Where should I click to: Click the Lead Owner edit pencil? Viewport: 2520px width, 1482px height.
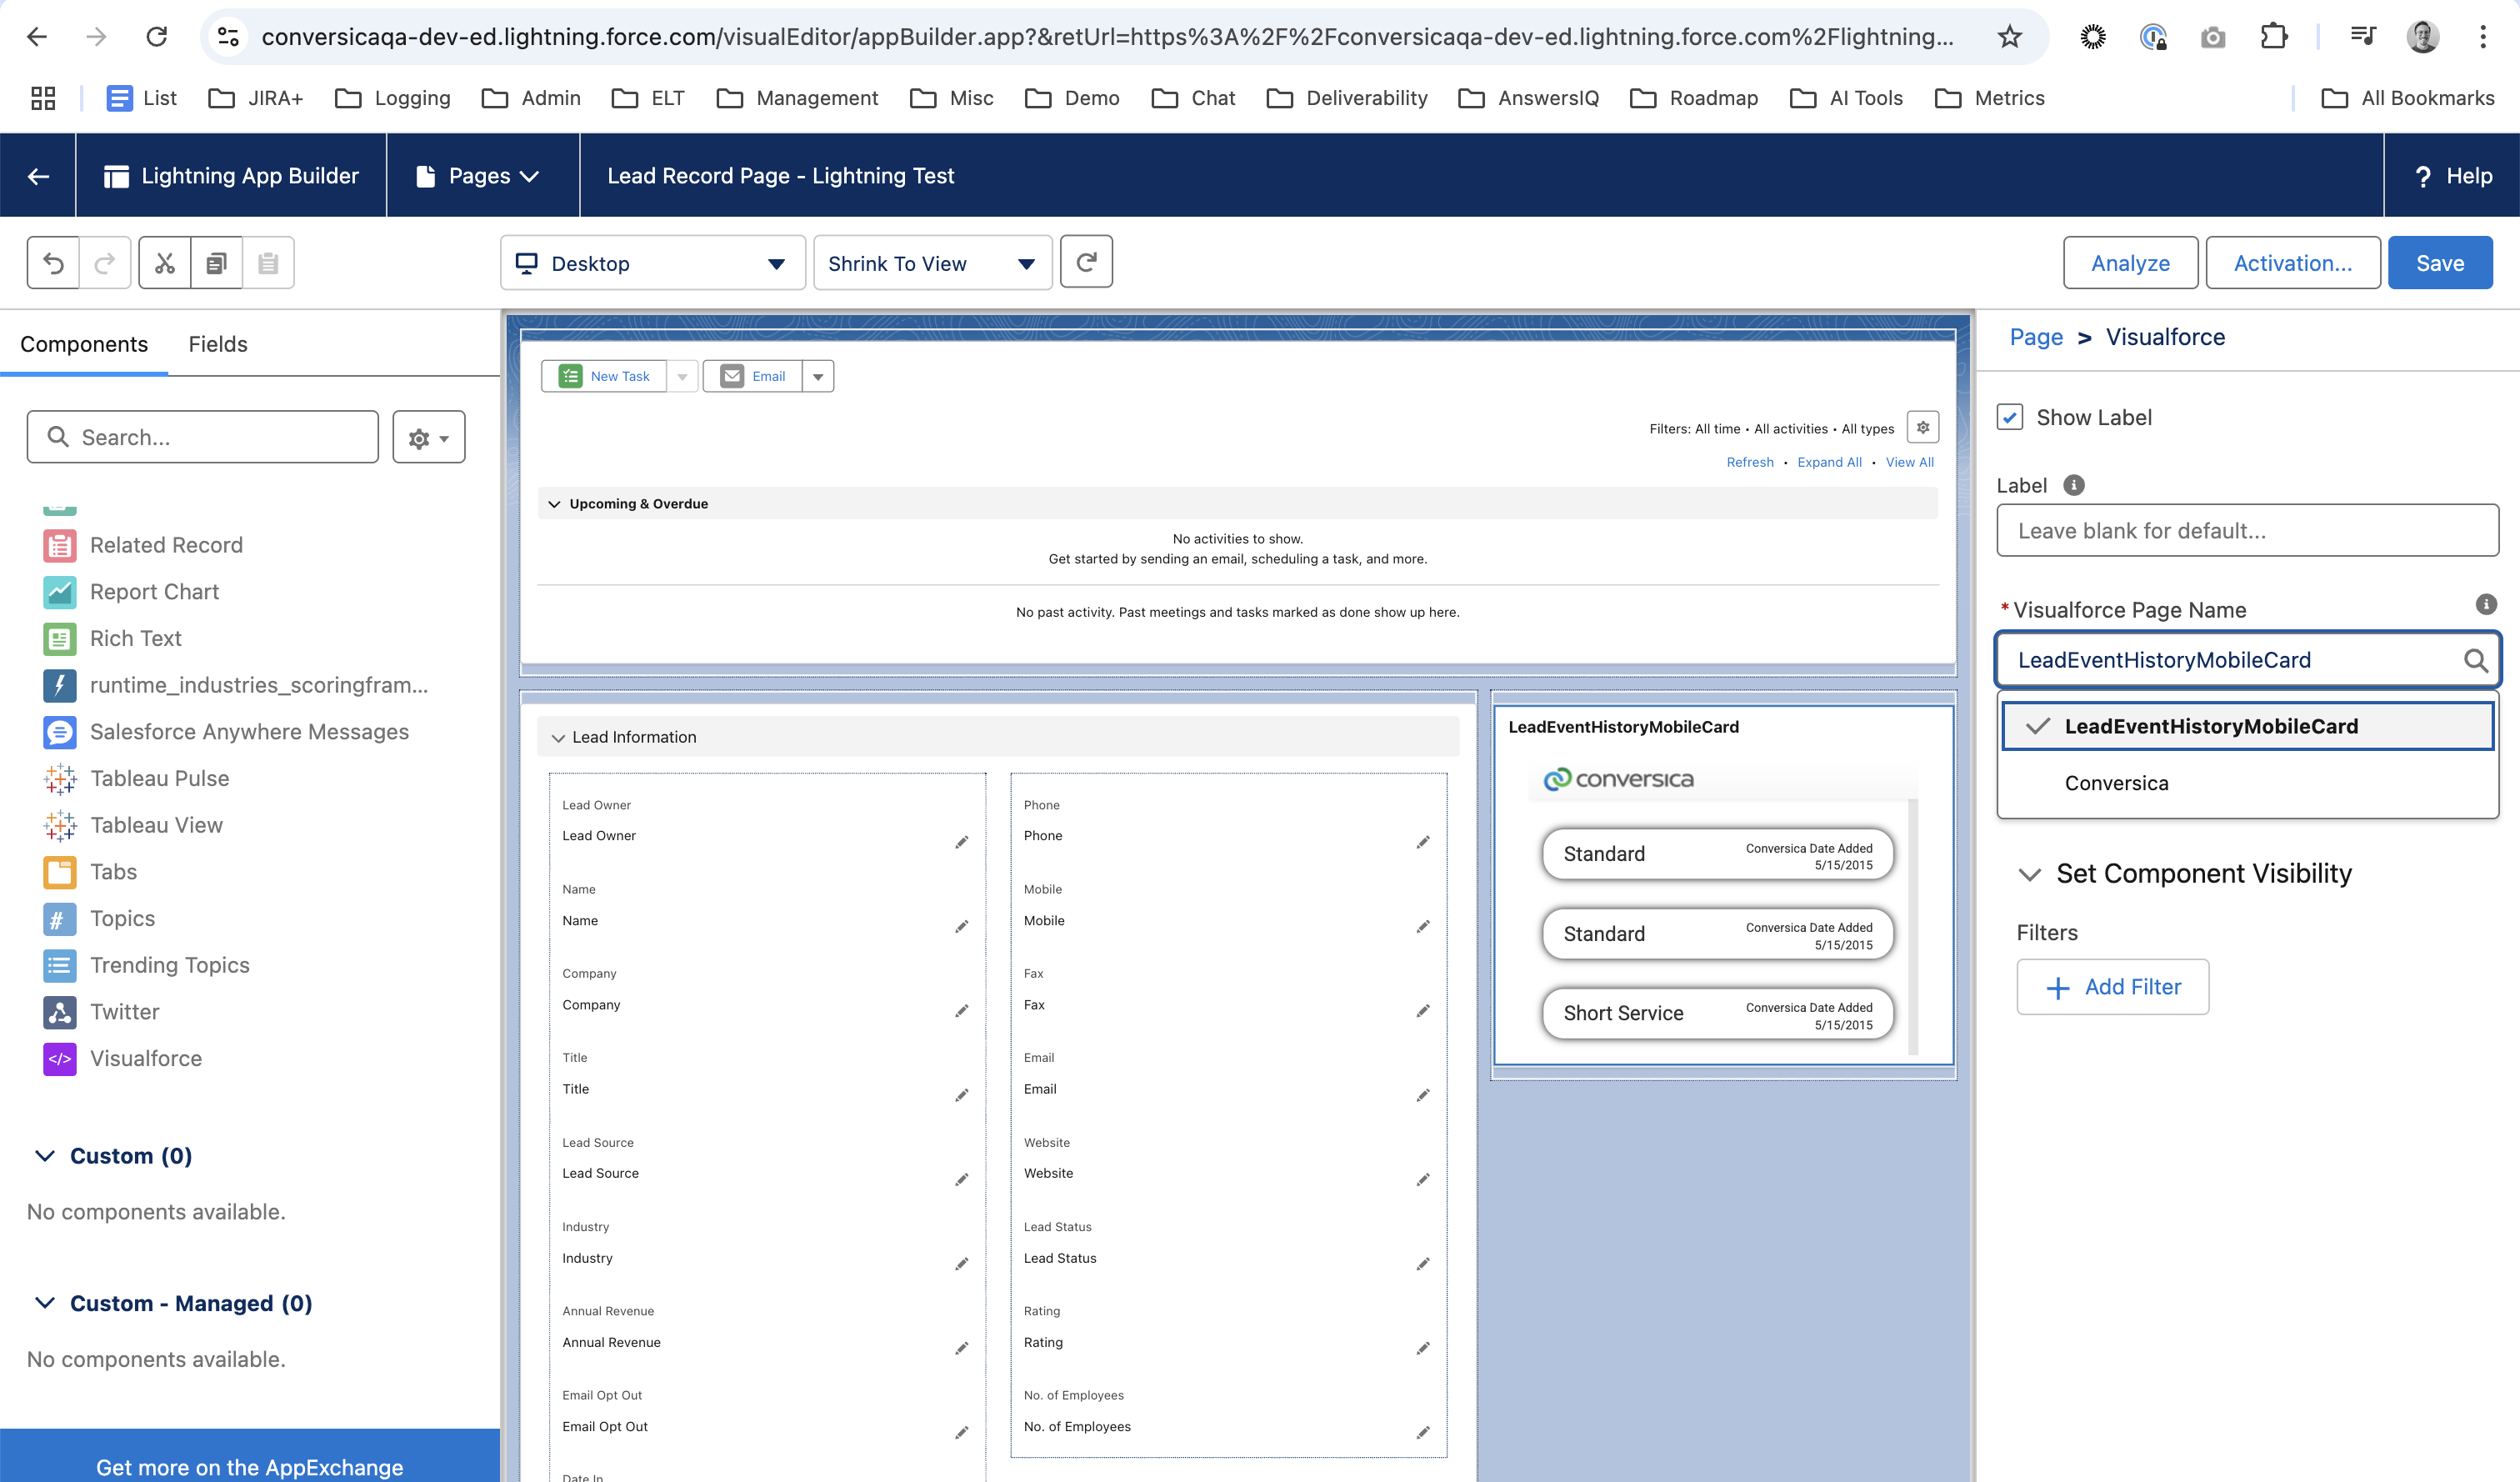coord(961,842)
